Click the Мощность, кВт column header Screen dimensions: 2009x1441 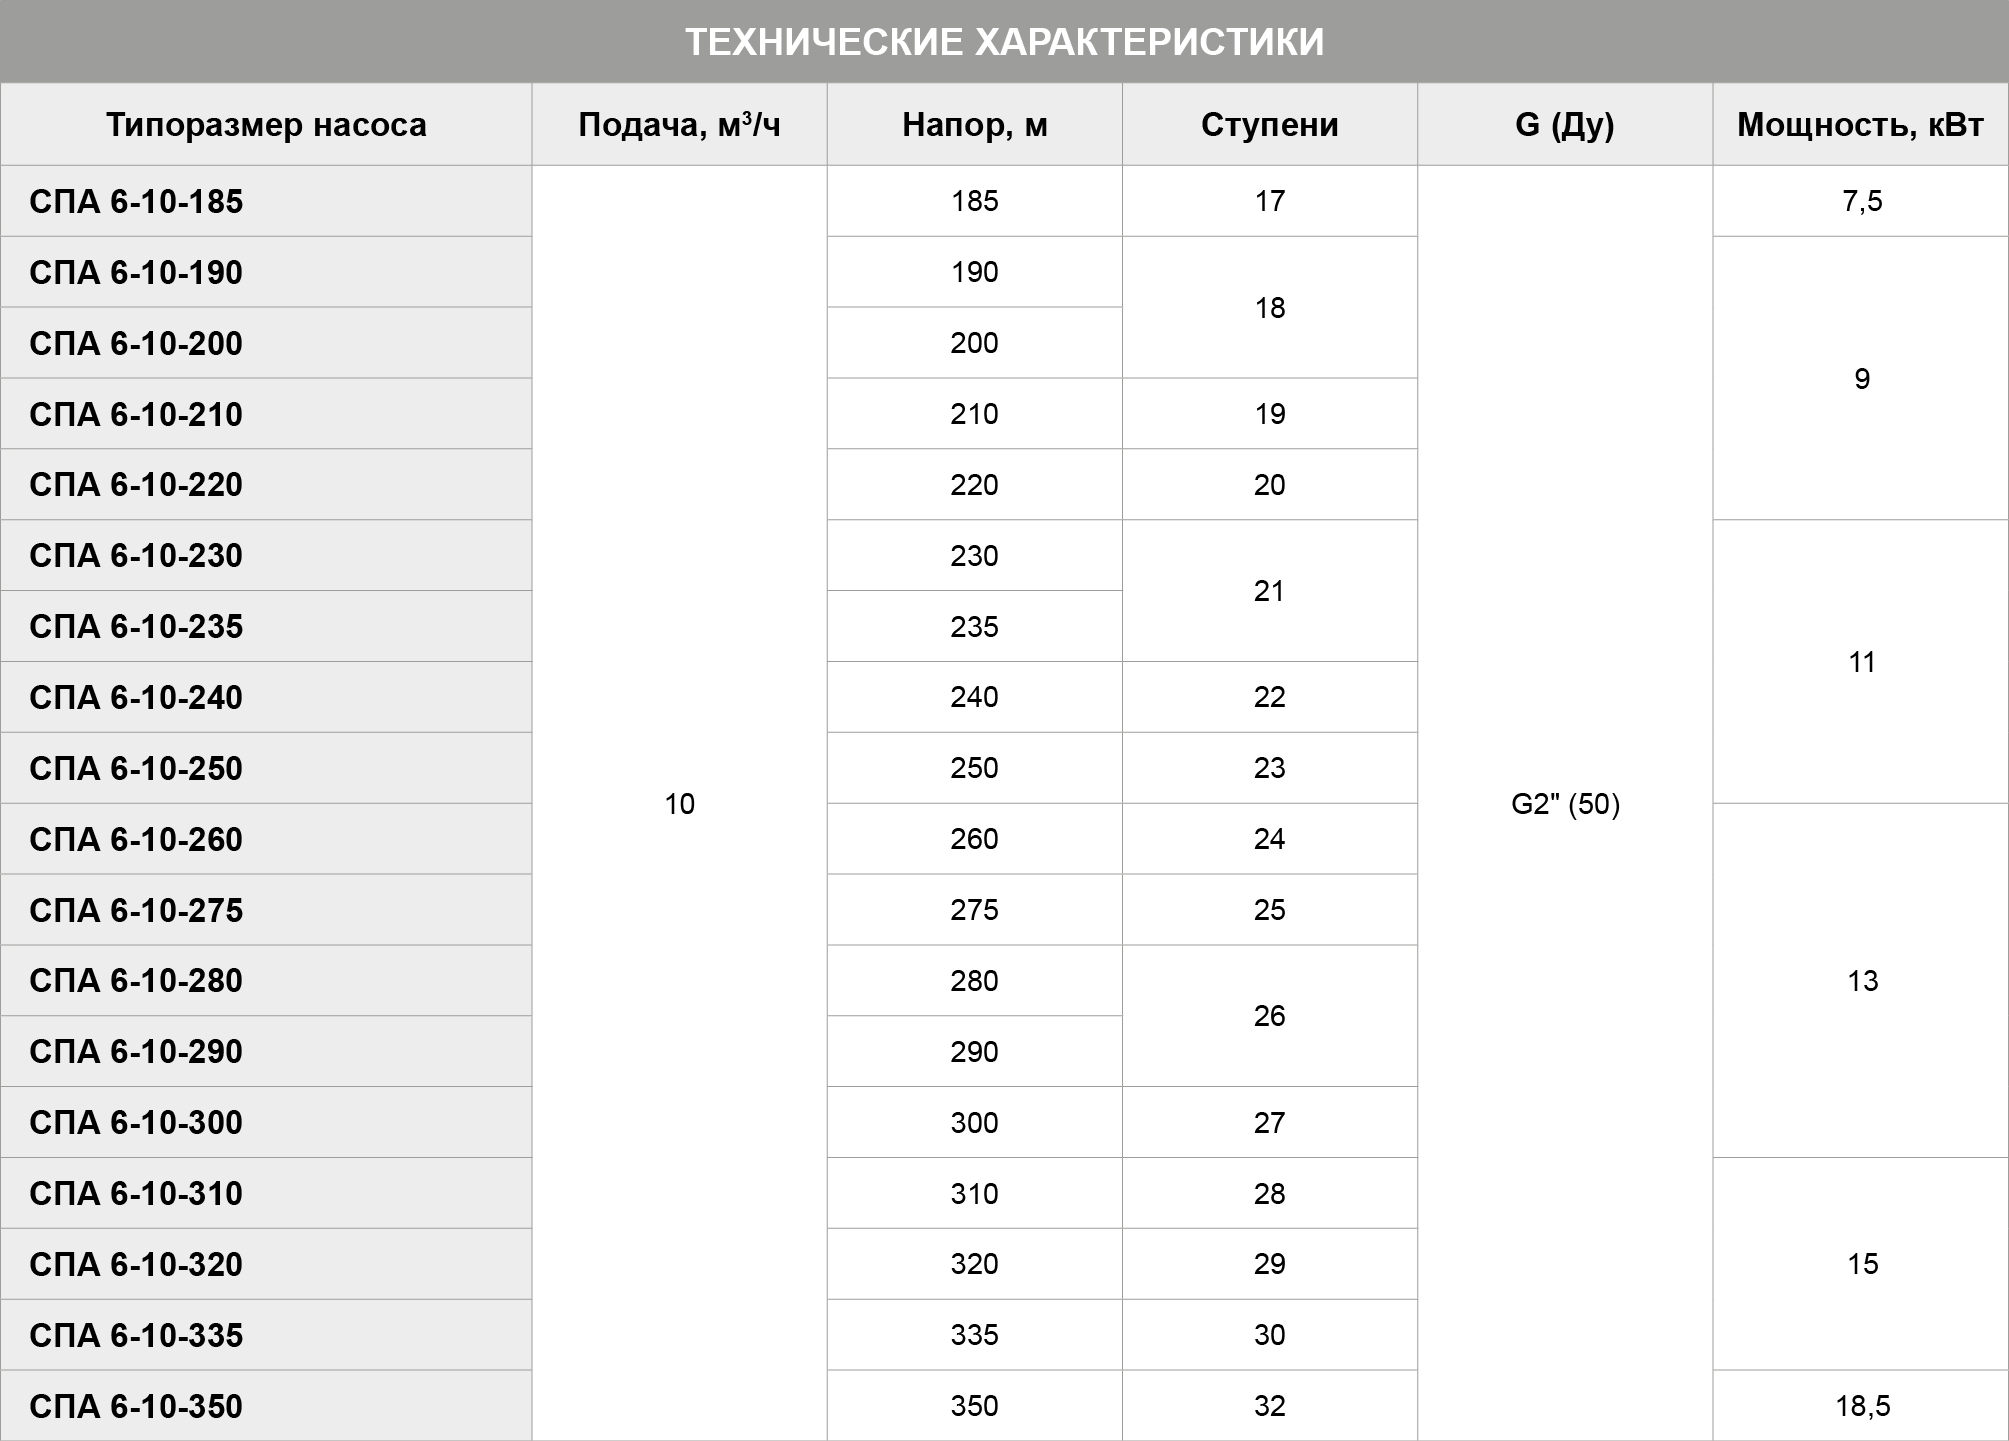(x=1860, y=124)
